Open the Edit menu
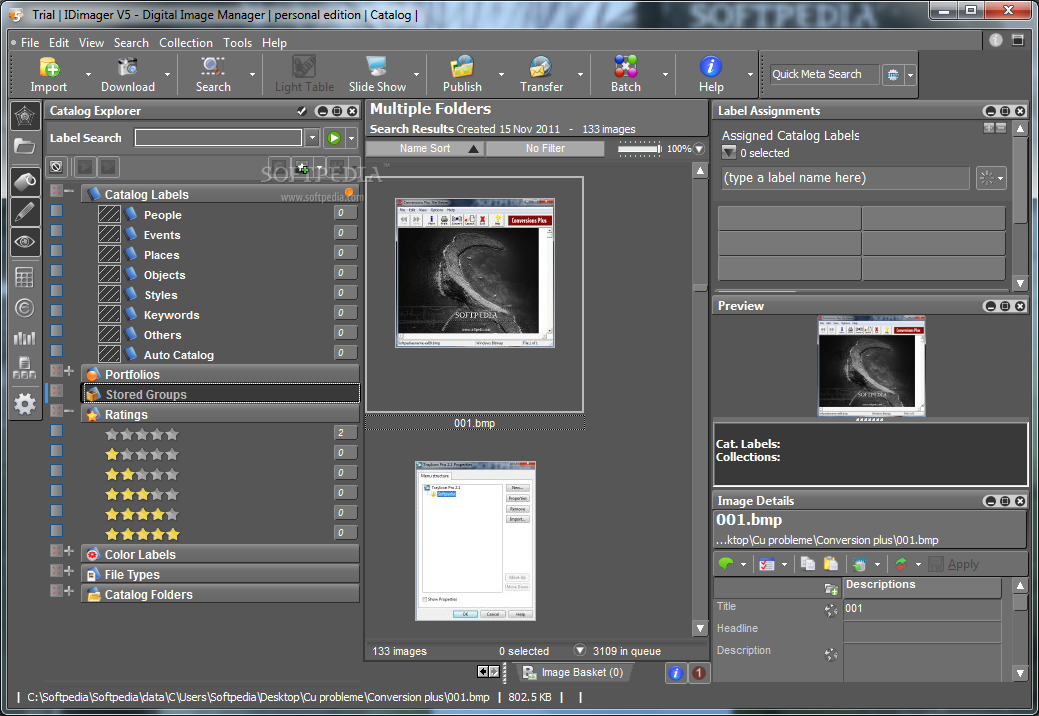 point(59,43)
